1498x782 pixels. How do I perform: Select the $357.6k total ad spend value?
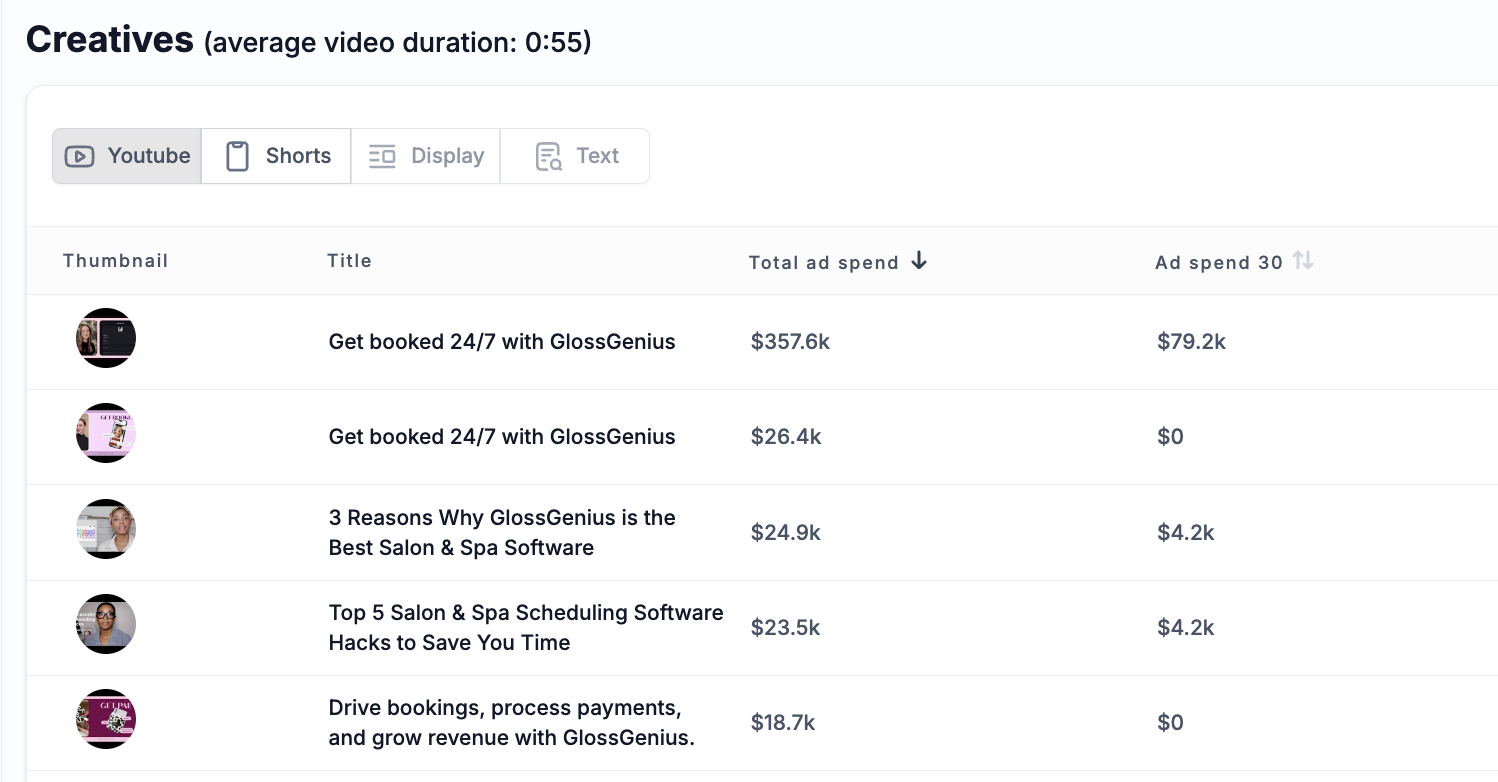tap(790, 342)
